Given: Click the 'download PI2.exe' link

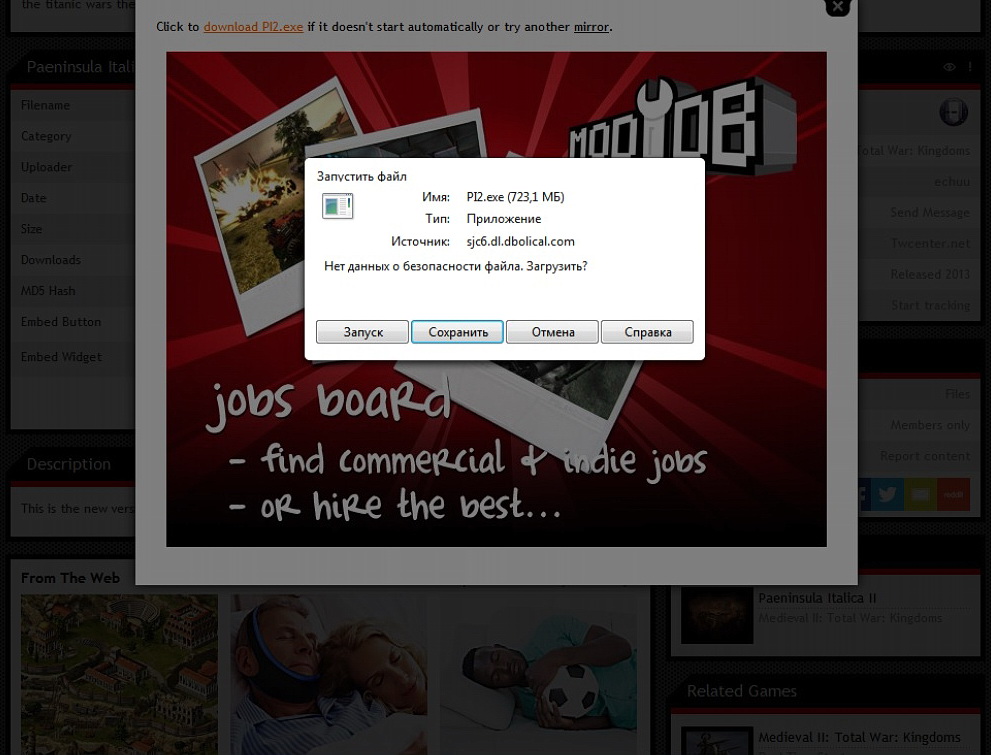Looking at the screenshot, I should pos(253,27).
